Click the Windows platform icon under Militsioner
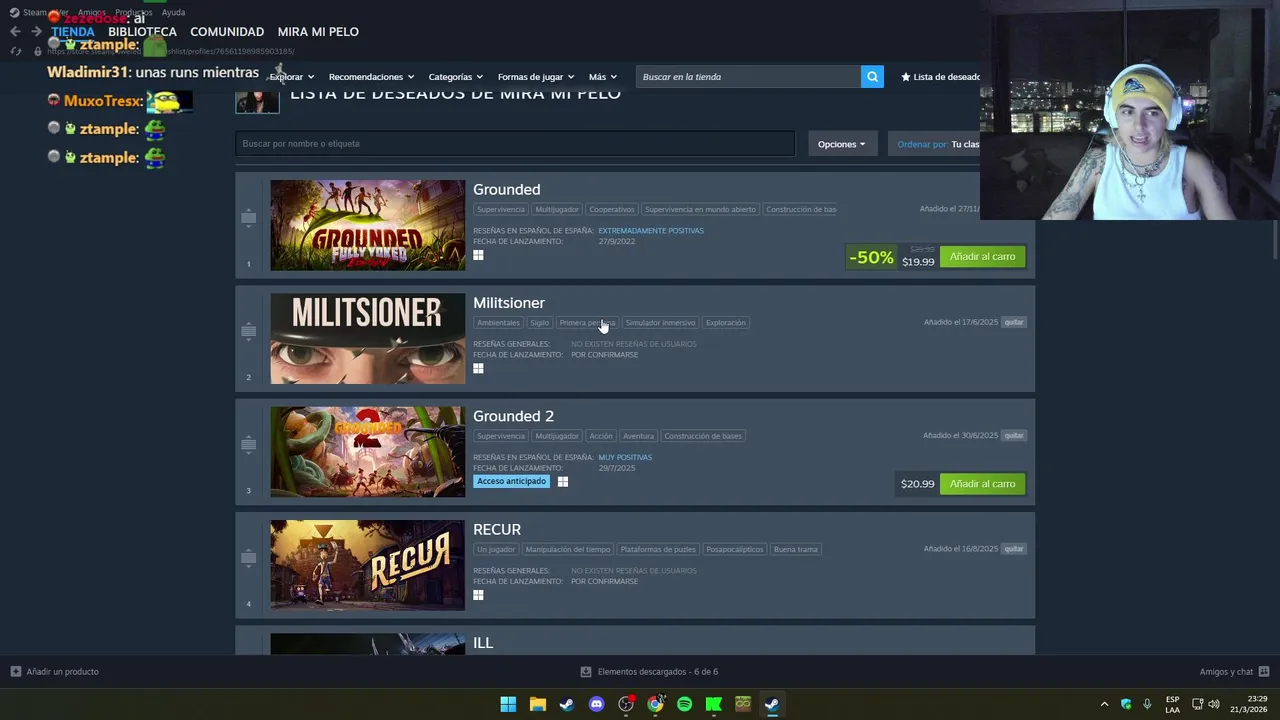The height and width of the screenshot is (720, 1280). tap(478, 368)
